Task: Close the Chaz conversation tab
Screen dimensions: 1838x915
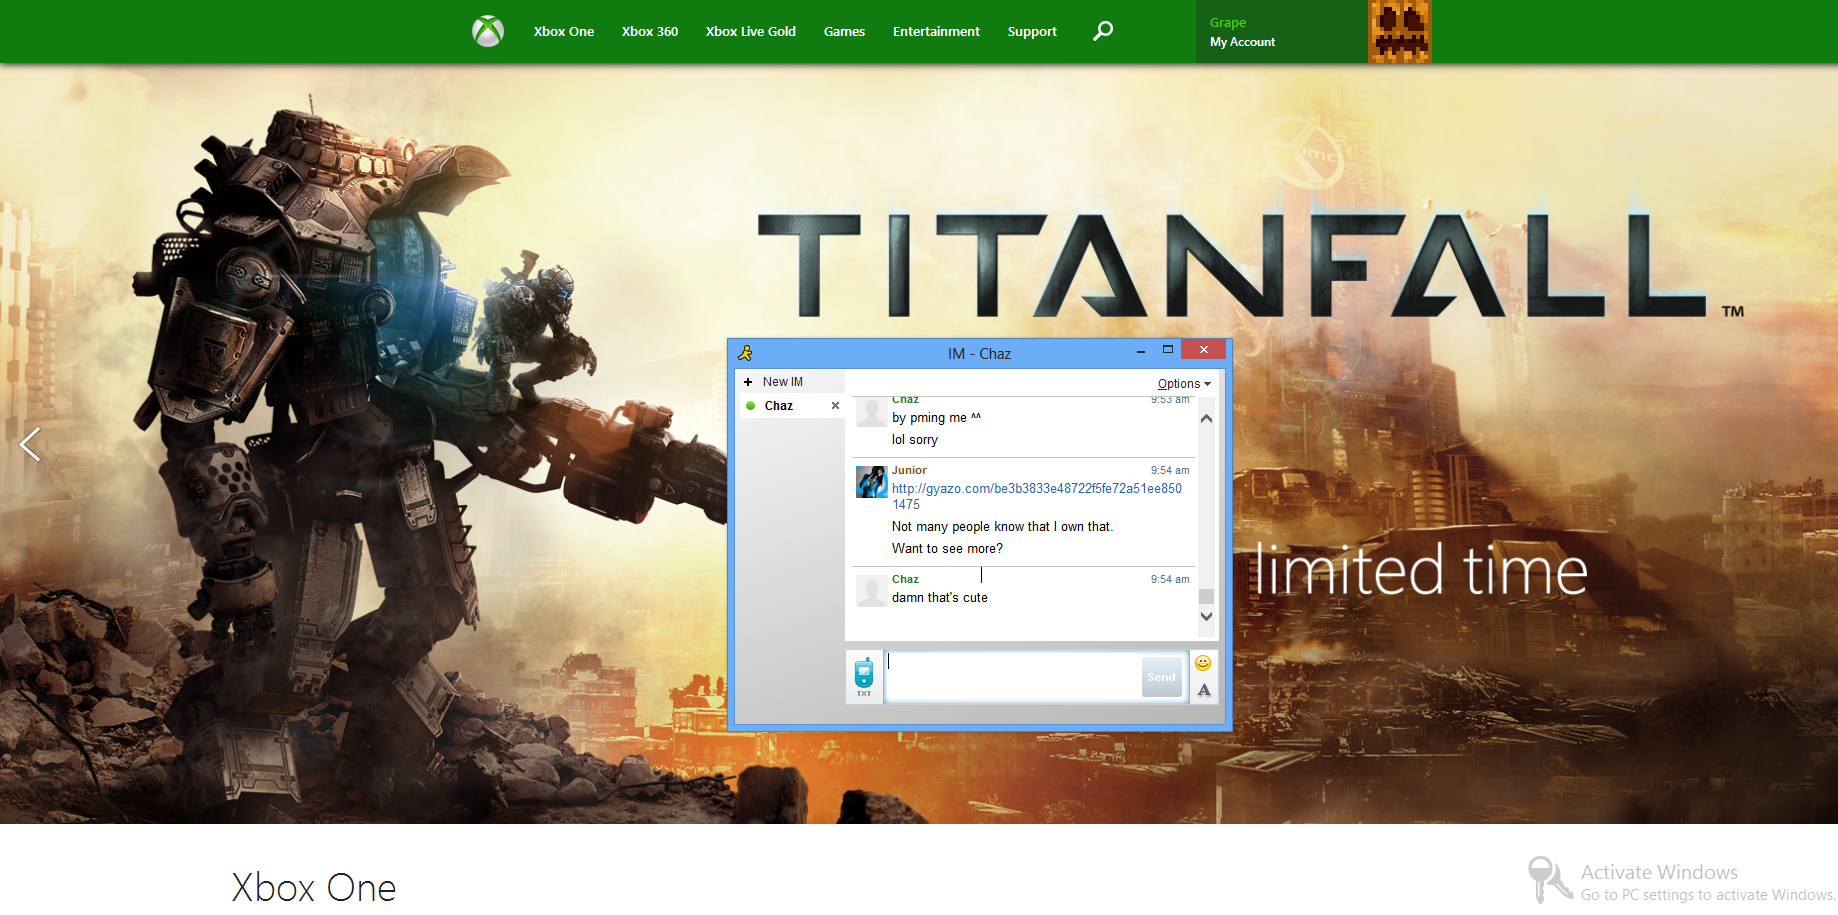Action: pyautogui.click(x=835, y=406)
